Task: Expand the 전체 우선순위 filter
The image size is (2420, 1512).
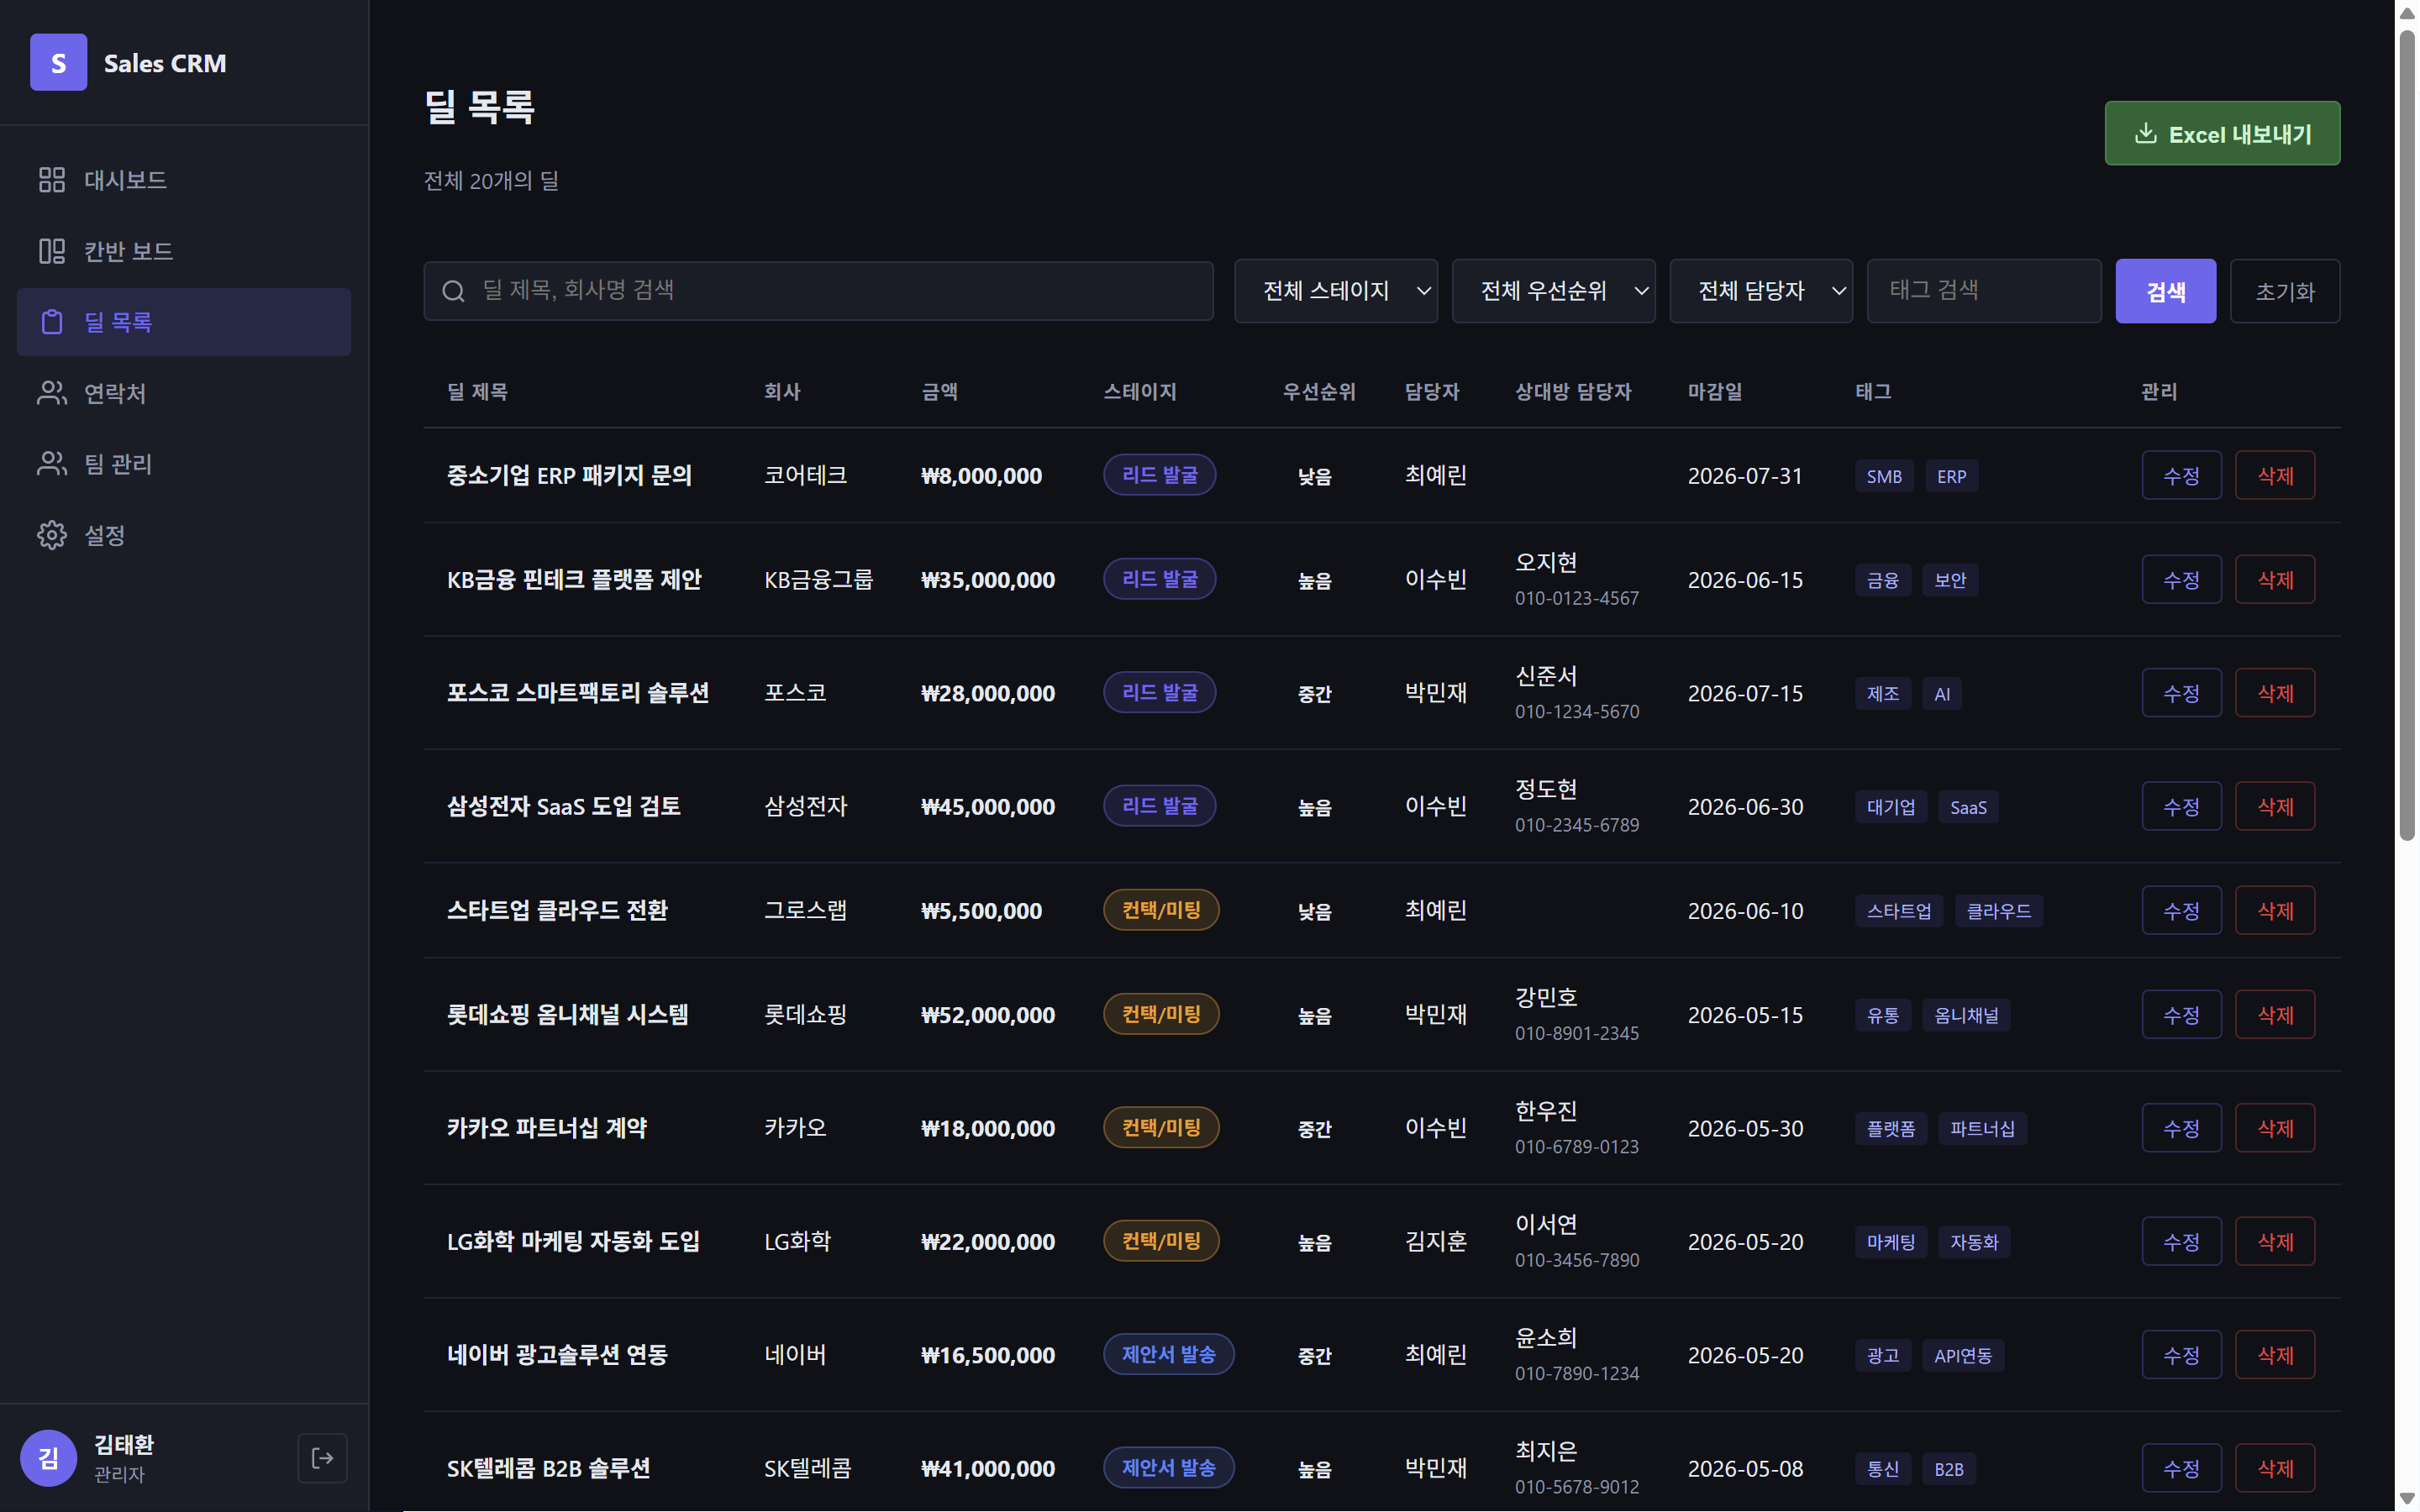Action: [x=1553, y=291]
